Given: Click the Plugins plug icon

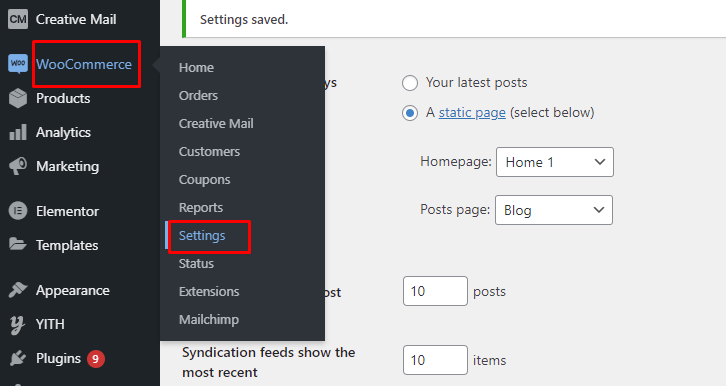Looking at the screenshot, I should (x=18, y=358).
